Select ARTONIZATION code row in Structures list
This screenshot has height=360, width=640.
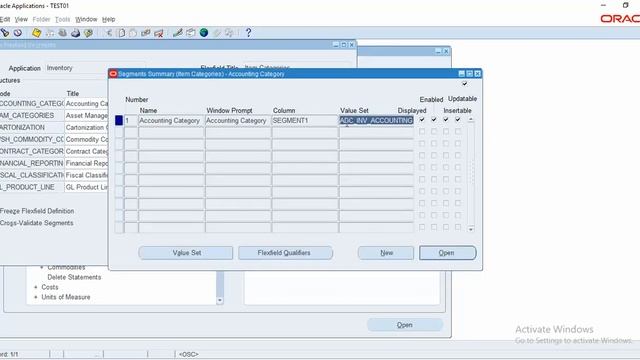32,127
